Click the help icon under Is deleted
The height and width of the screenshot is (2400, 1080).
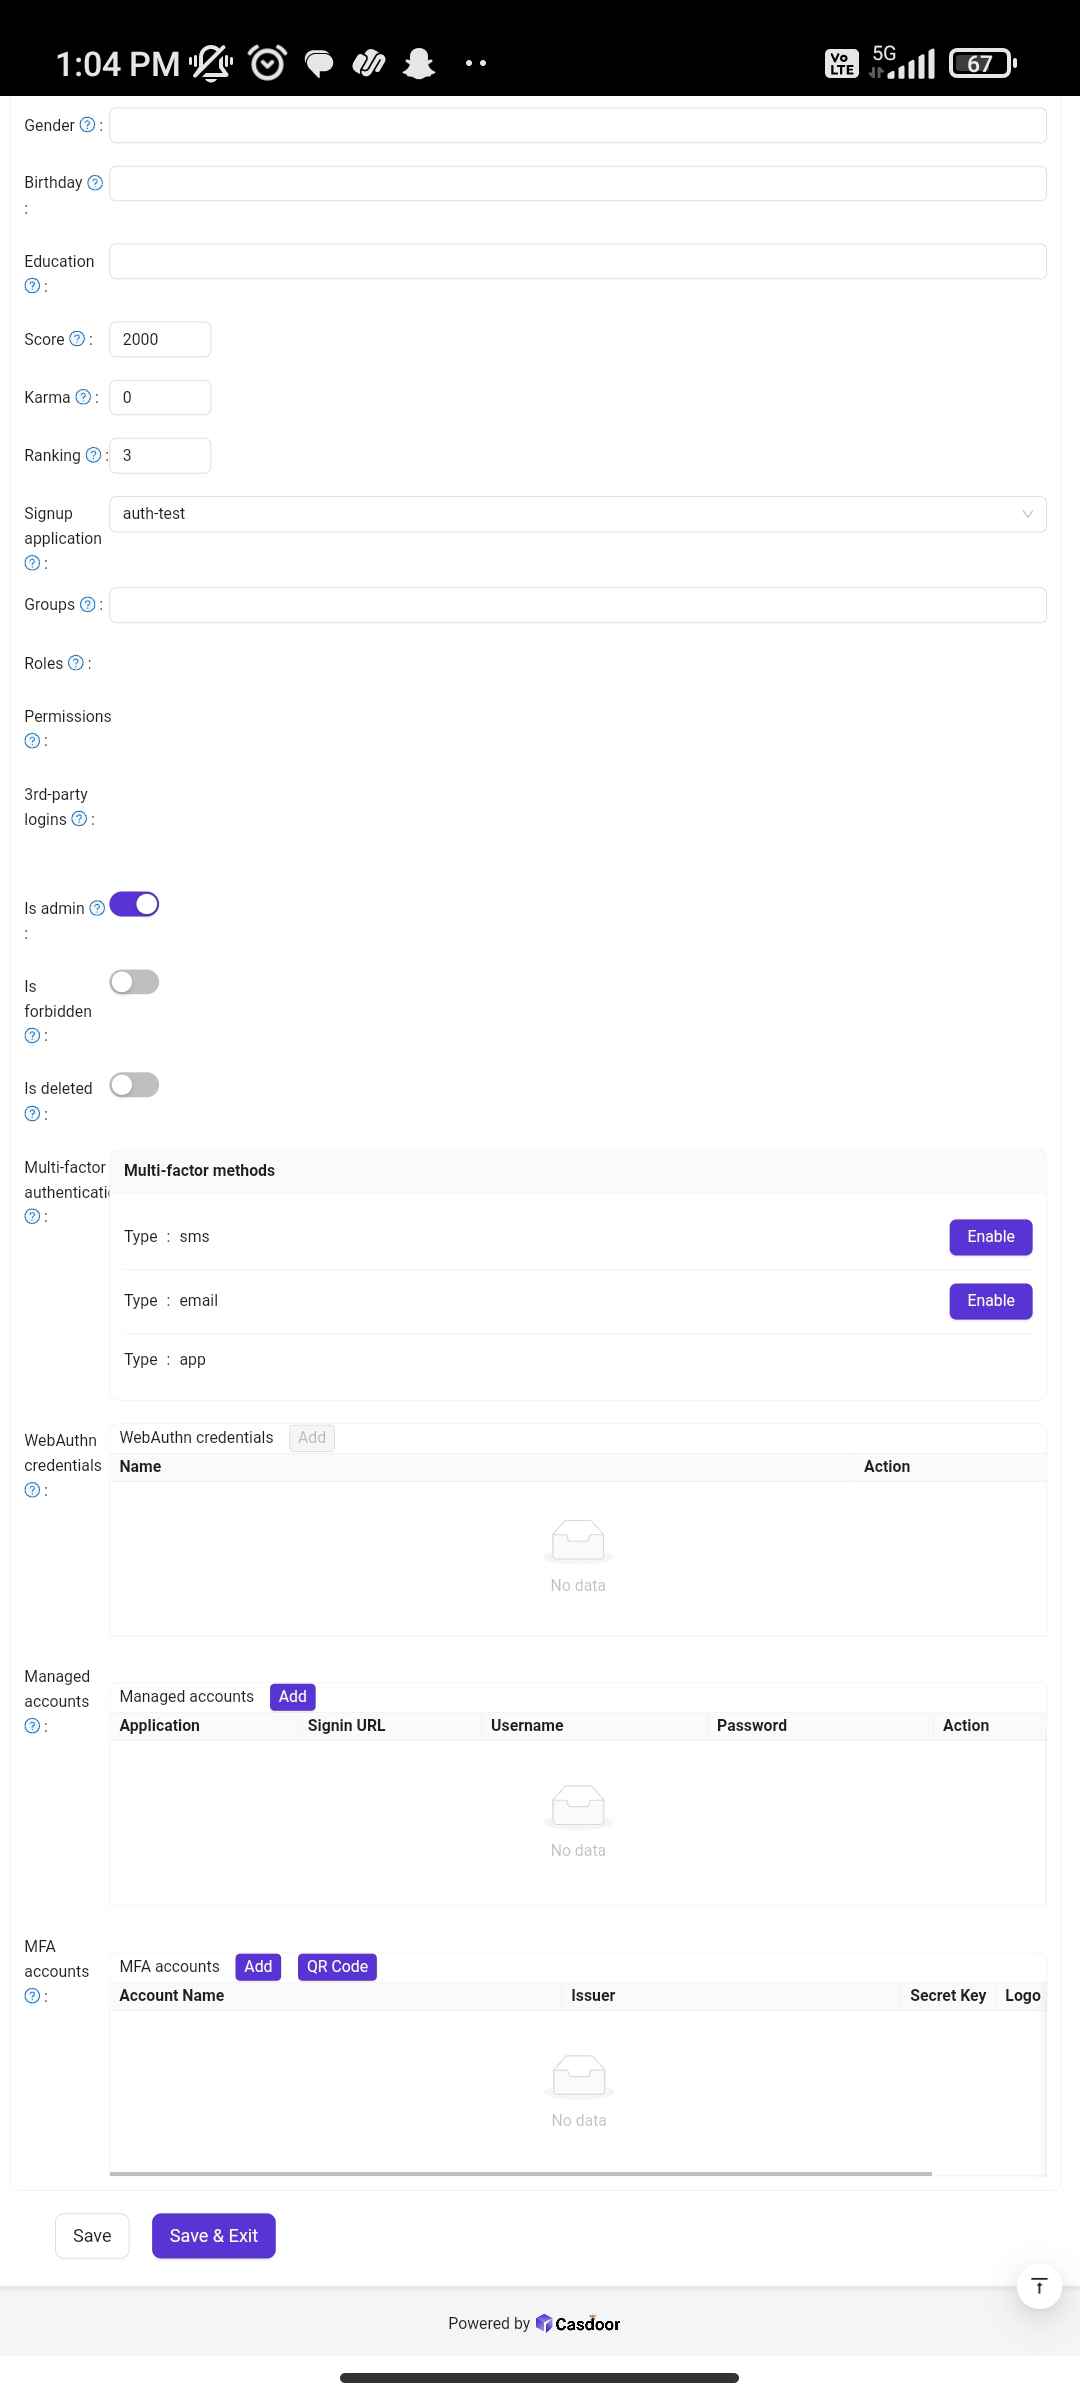coord(32,1114)
